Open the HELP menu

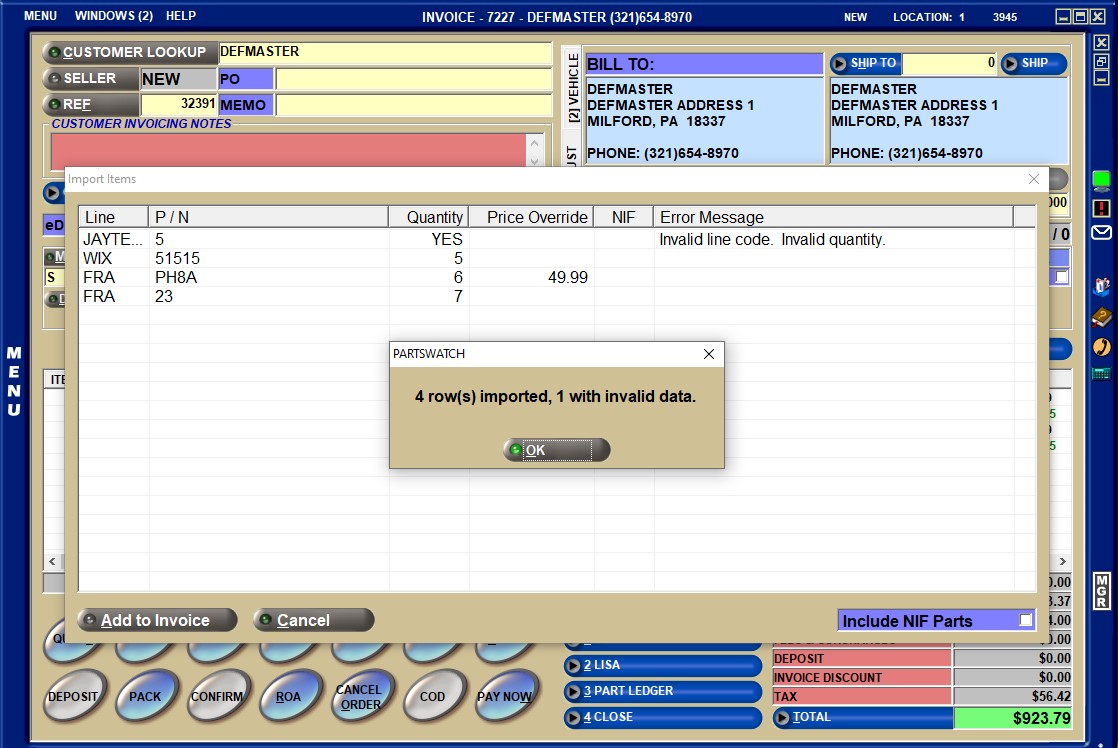[181, 16]
